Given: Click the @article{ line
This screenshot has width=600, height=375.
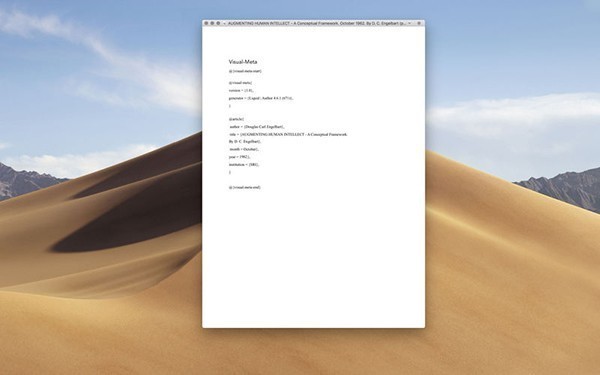Looking at the screenshot, I should tap(236, 119).
